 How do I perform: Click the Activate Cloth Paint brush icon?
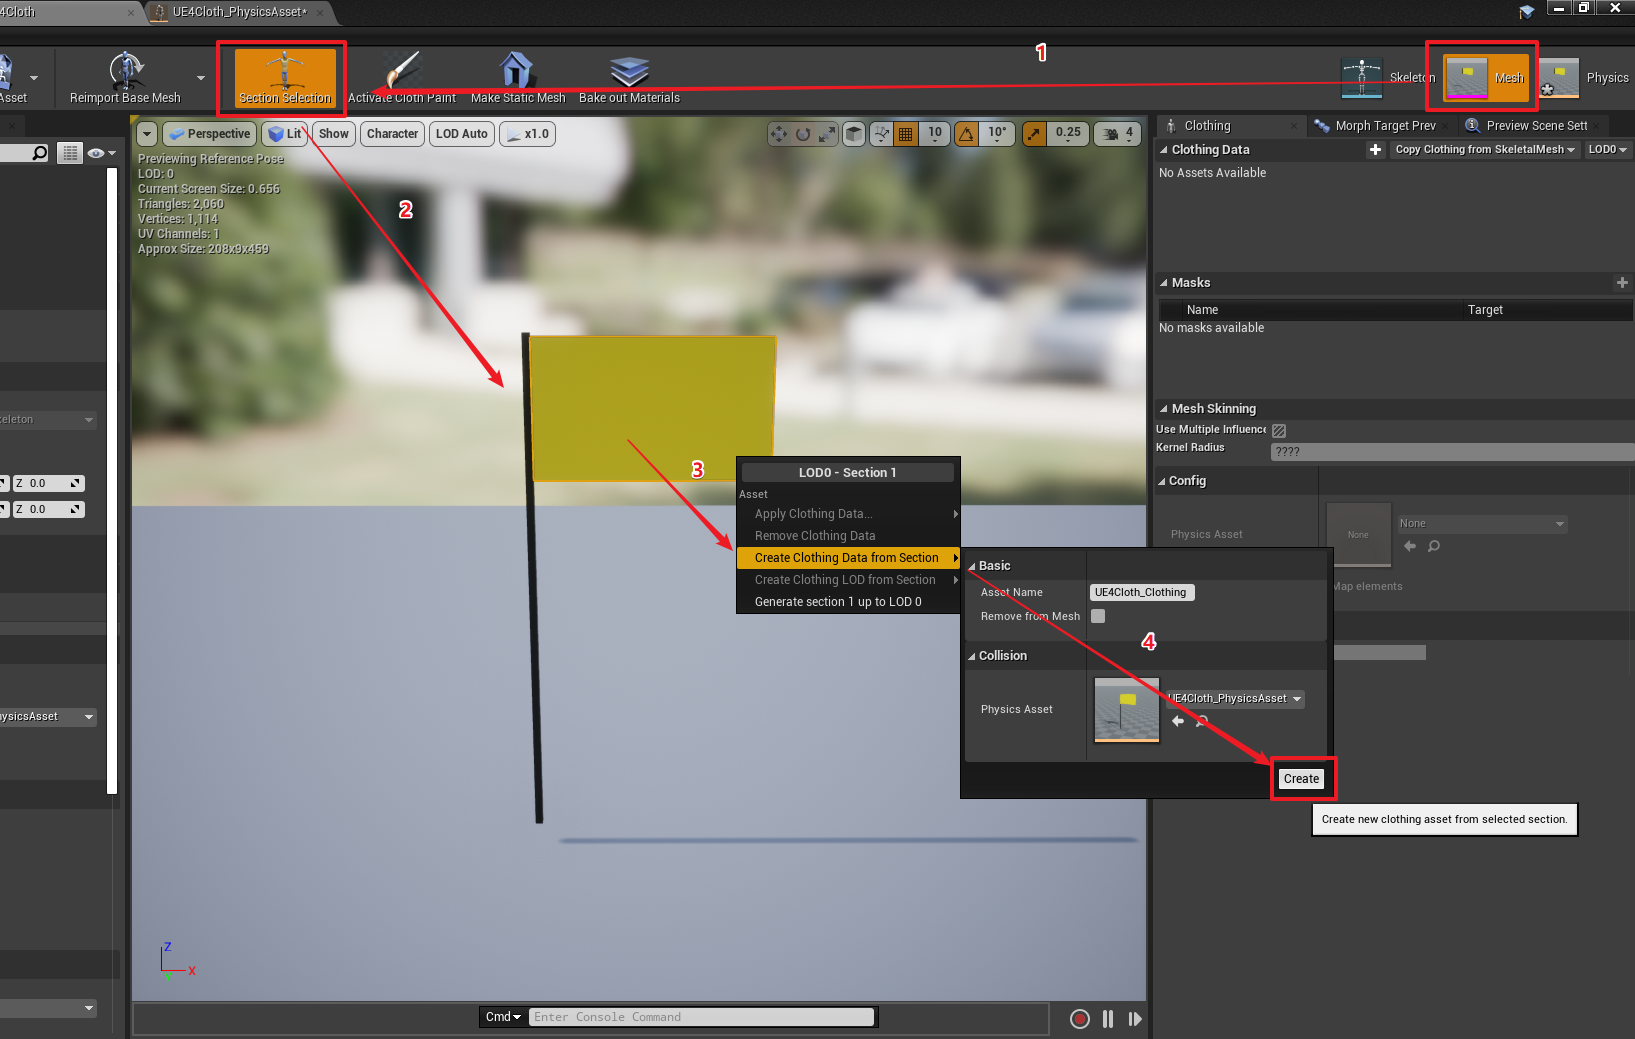[x=402, y=71]
